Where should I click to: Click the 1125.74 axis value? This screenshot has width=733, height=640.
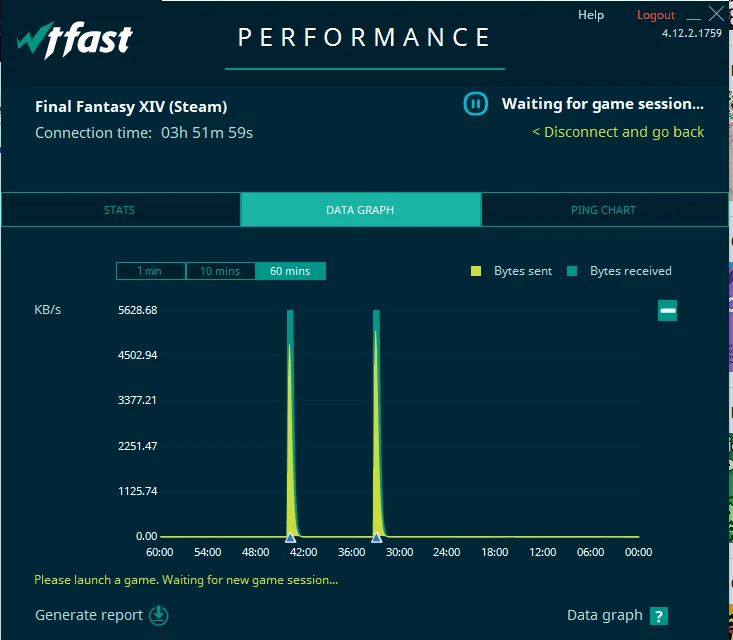click(137, 491)
